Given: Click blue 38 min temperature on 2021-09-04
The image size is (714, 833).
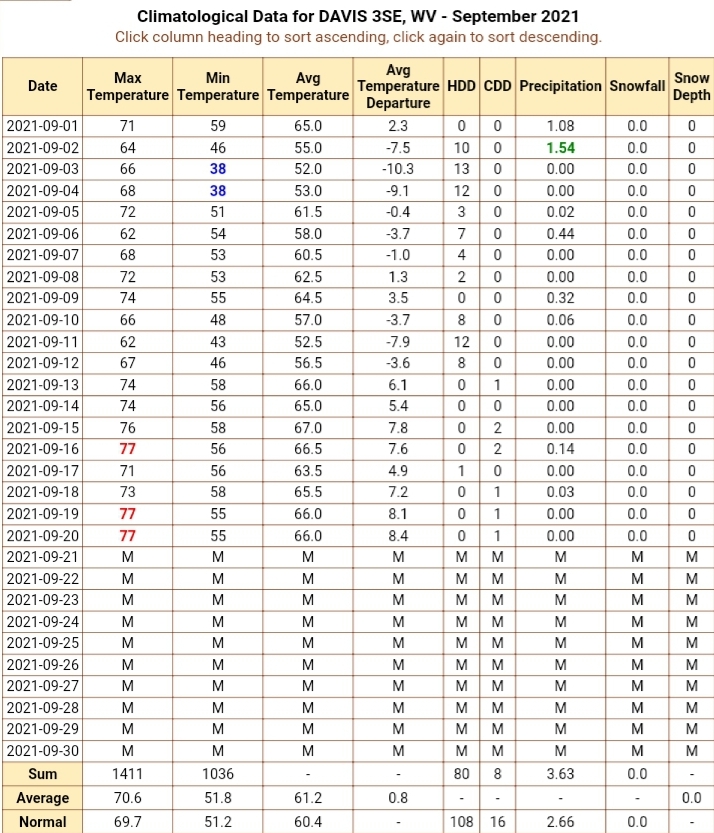Looking at the screenshot, I should [x=218, y=191].
